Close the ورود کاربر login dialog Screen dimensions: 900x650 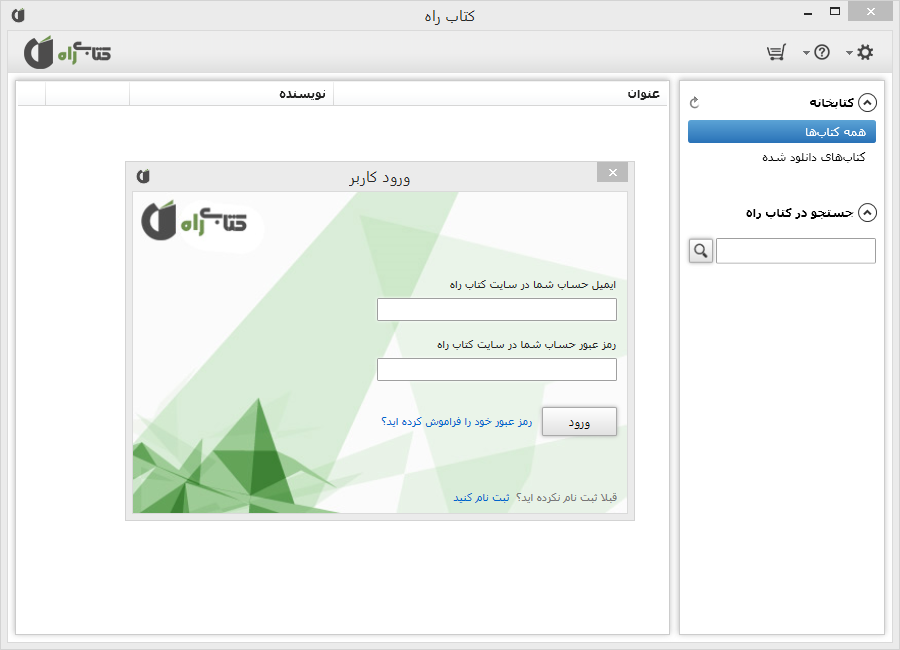612,172
